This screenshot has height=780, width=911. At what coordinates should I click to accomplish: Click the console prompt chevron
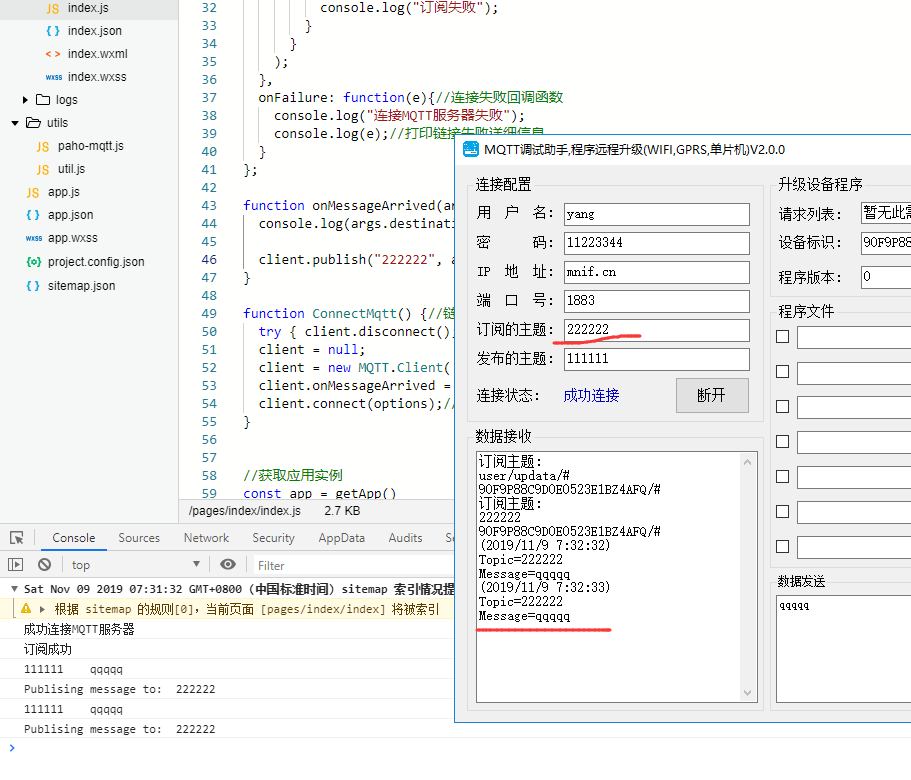click(12, 748)
